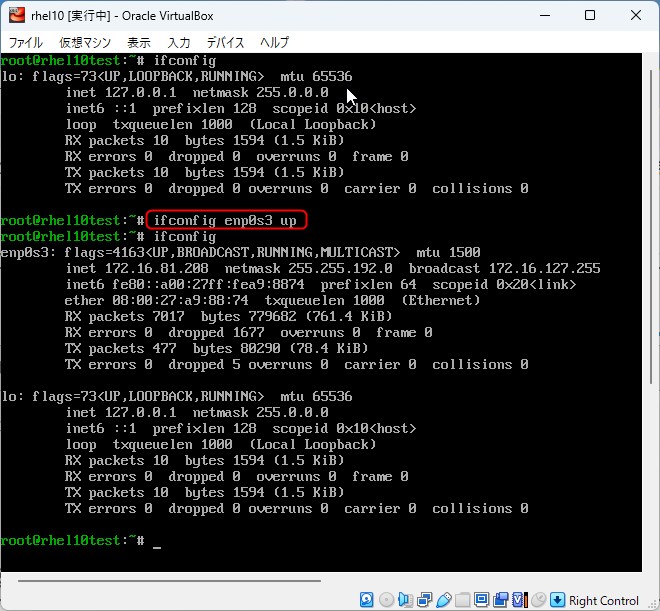Click the 'ifconfig enp0s3 up' command text
Viewport: 660px width, 611px height.
pos(225,220)
